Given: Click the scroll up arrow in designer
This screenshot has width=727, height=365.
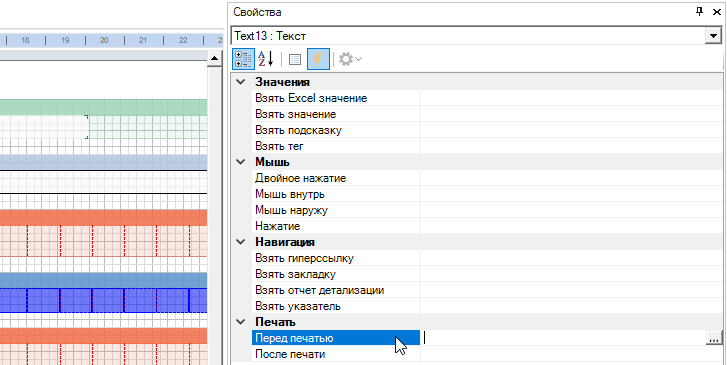Looking at the screenshot, I should pos(214,58).
